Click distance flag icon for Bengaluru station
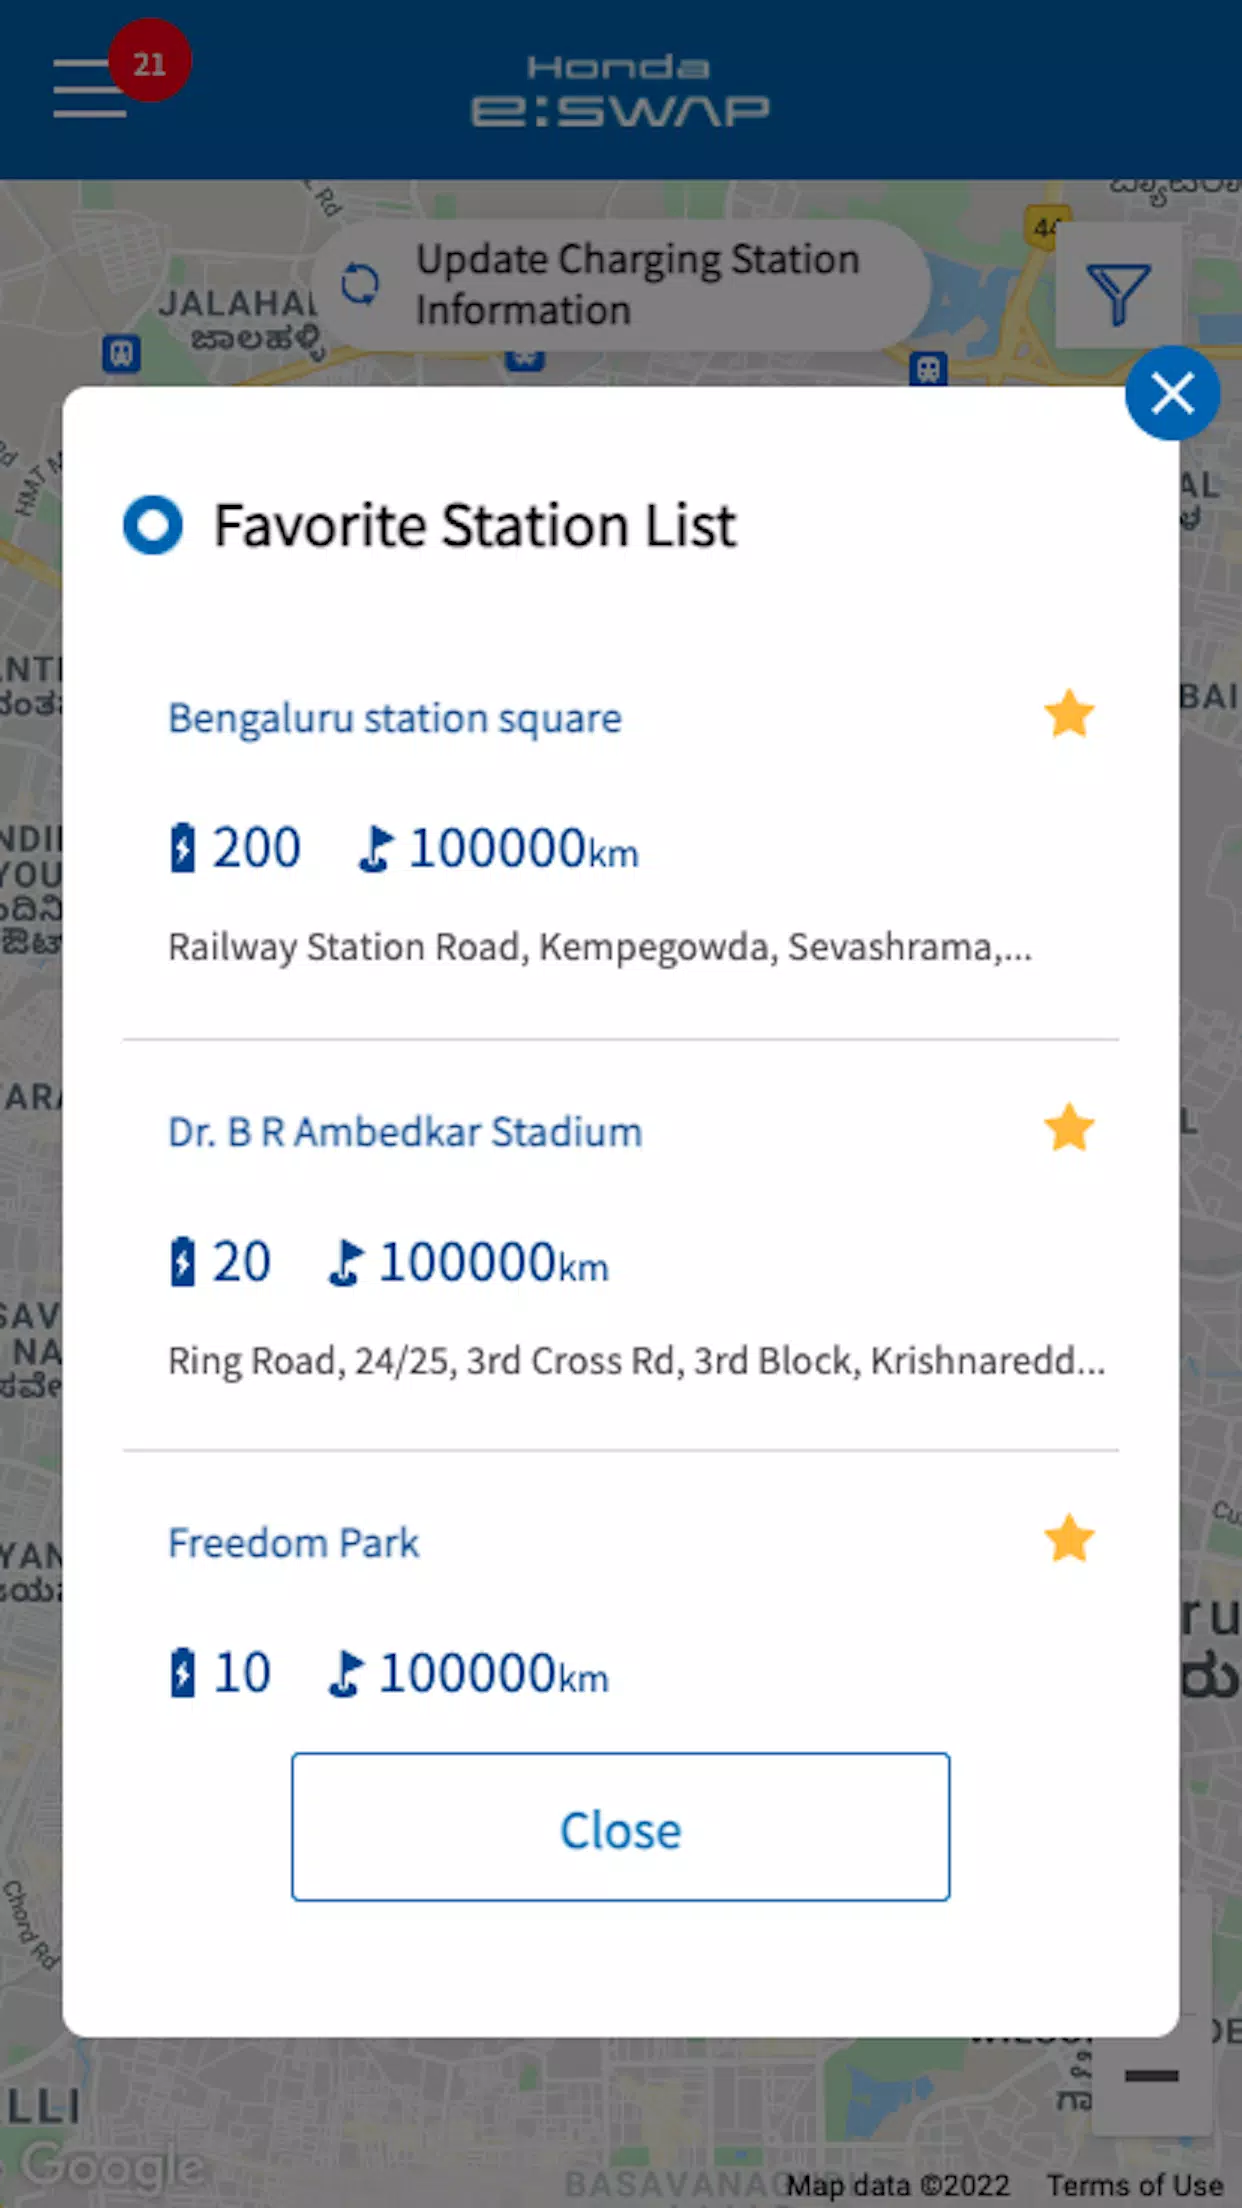 [x=377, y=848]
